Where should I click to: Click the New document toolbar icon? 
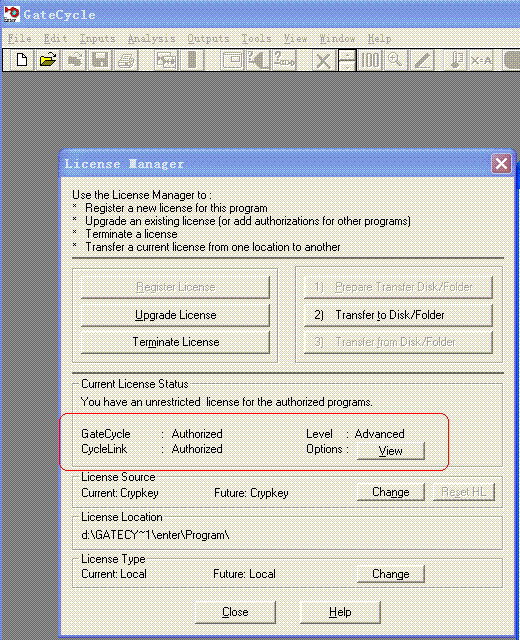click(22, 60)
